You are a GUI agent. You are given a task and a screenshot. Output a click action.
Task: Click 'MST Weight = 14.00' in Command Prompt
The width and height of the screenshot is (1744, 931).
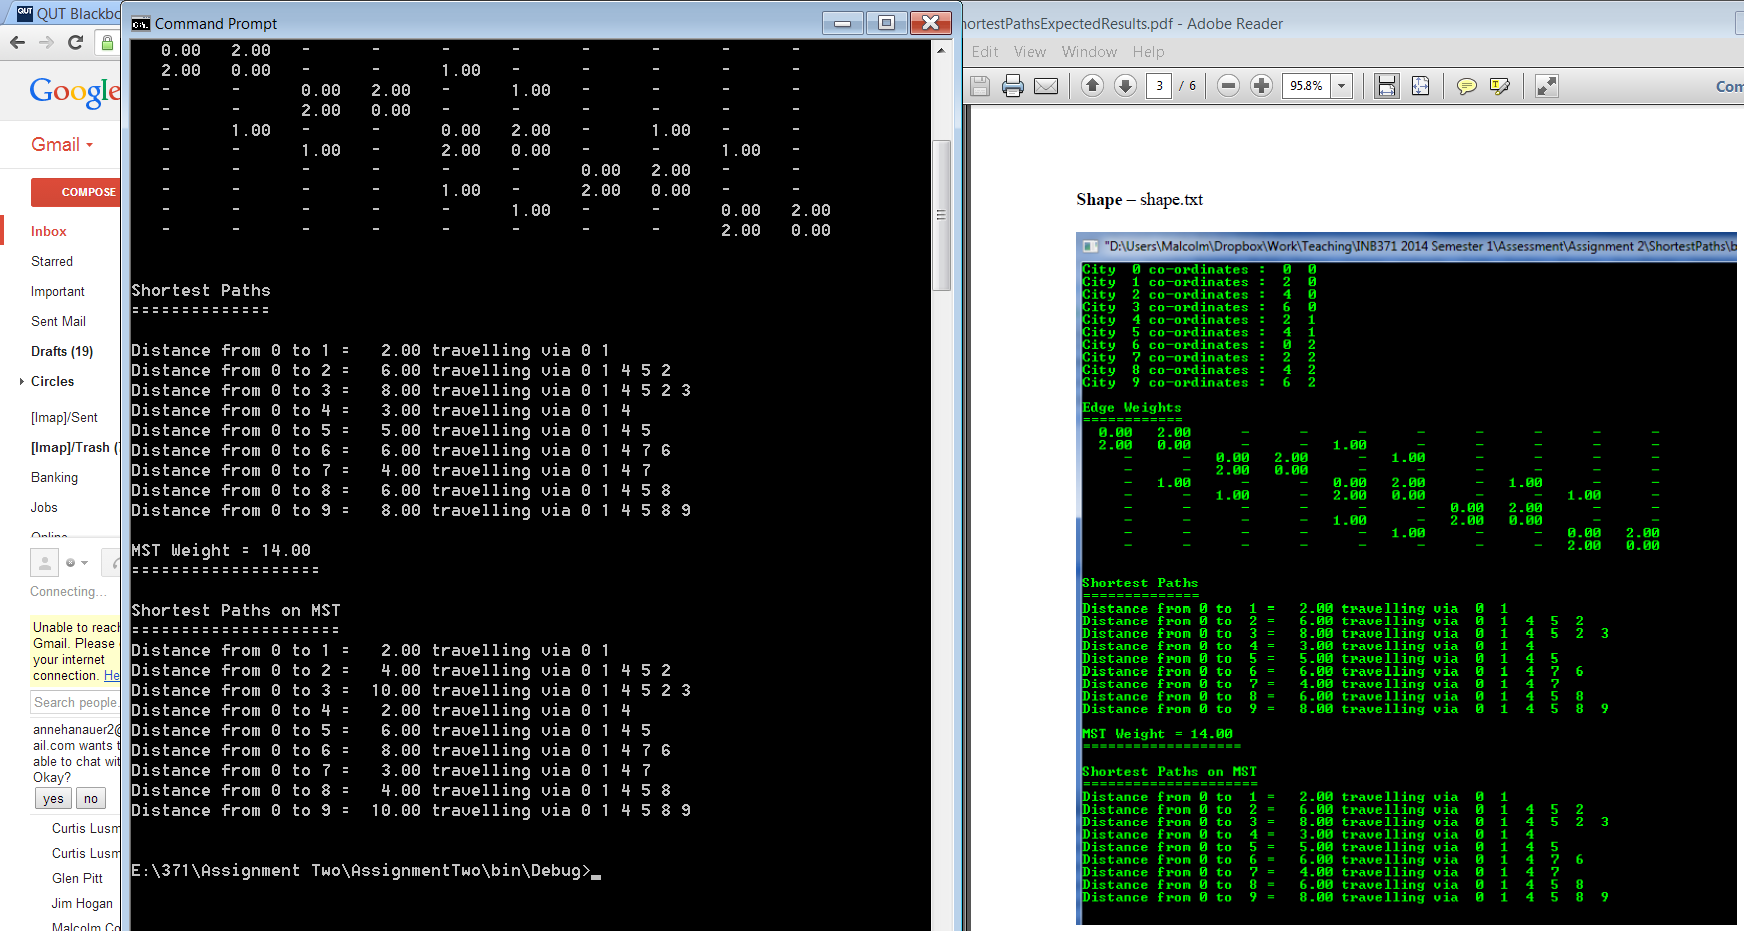point(221,550)
